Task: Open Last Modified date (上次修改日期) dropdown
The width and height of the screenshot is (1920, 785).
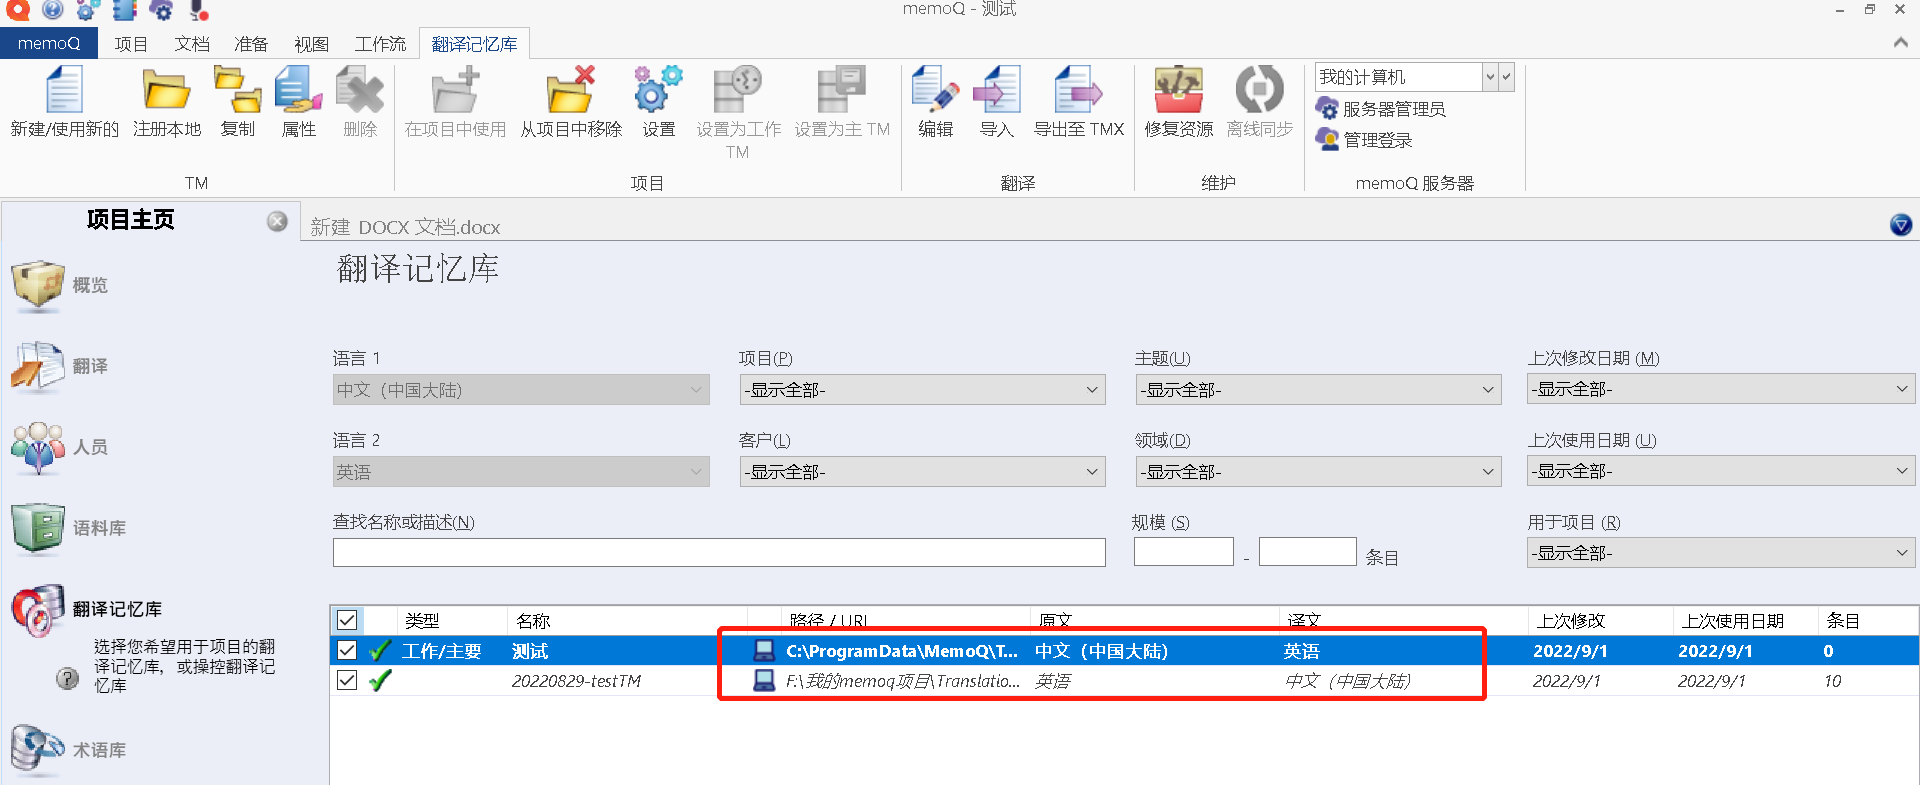Action: pyautogui.click(x=1721, y=389)
